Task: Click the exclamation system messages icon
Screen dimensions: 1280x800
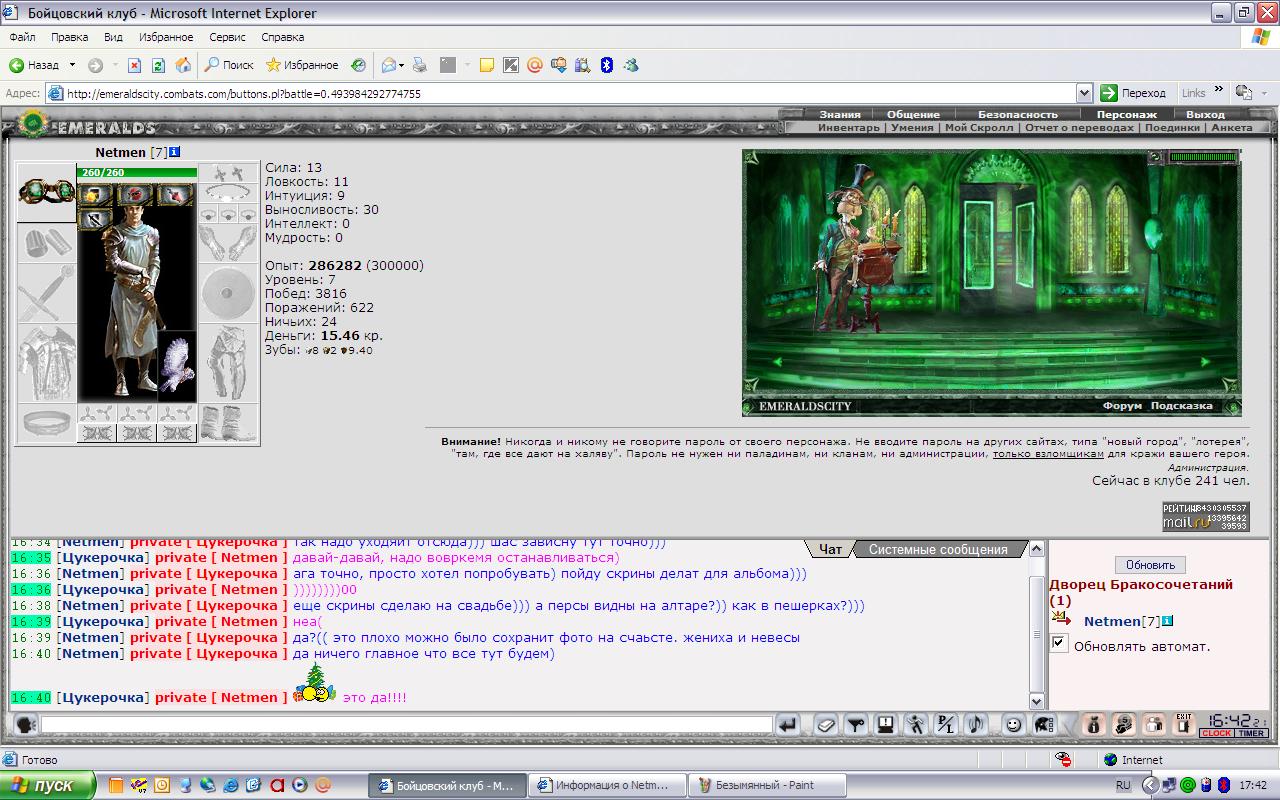Action: [886, 726]
